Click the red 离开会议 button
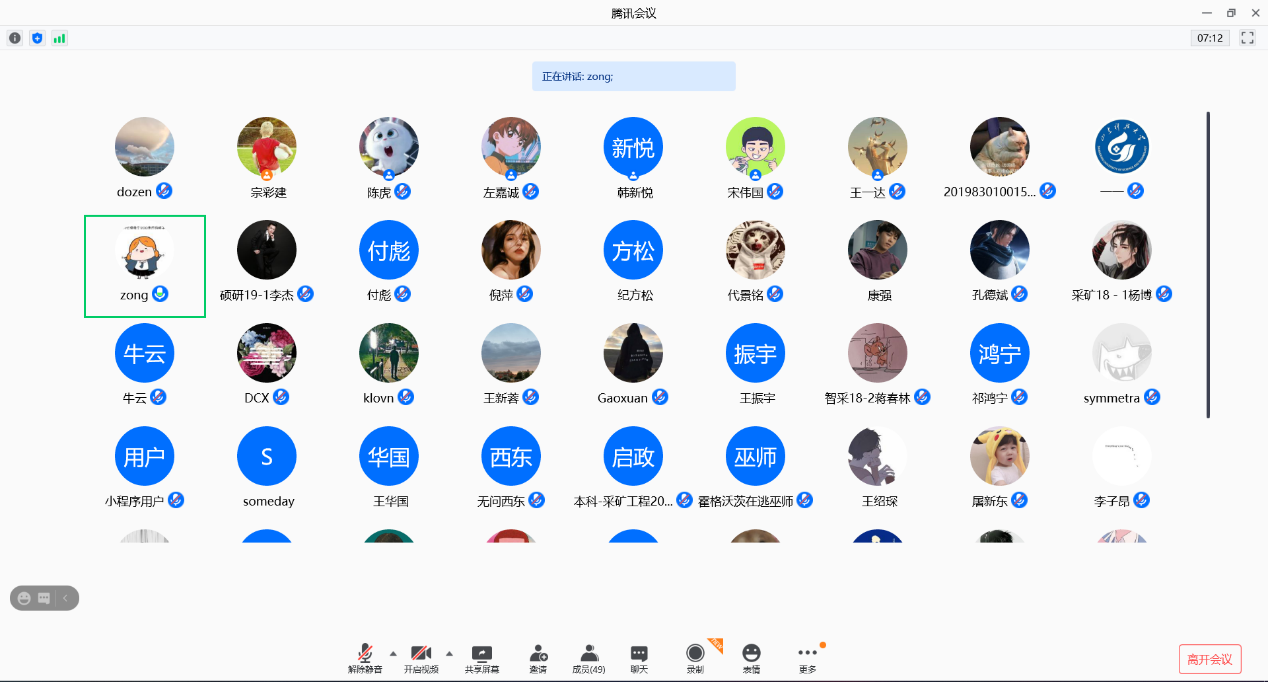 (1210, 659)
